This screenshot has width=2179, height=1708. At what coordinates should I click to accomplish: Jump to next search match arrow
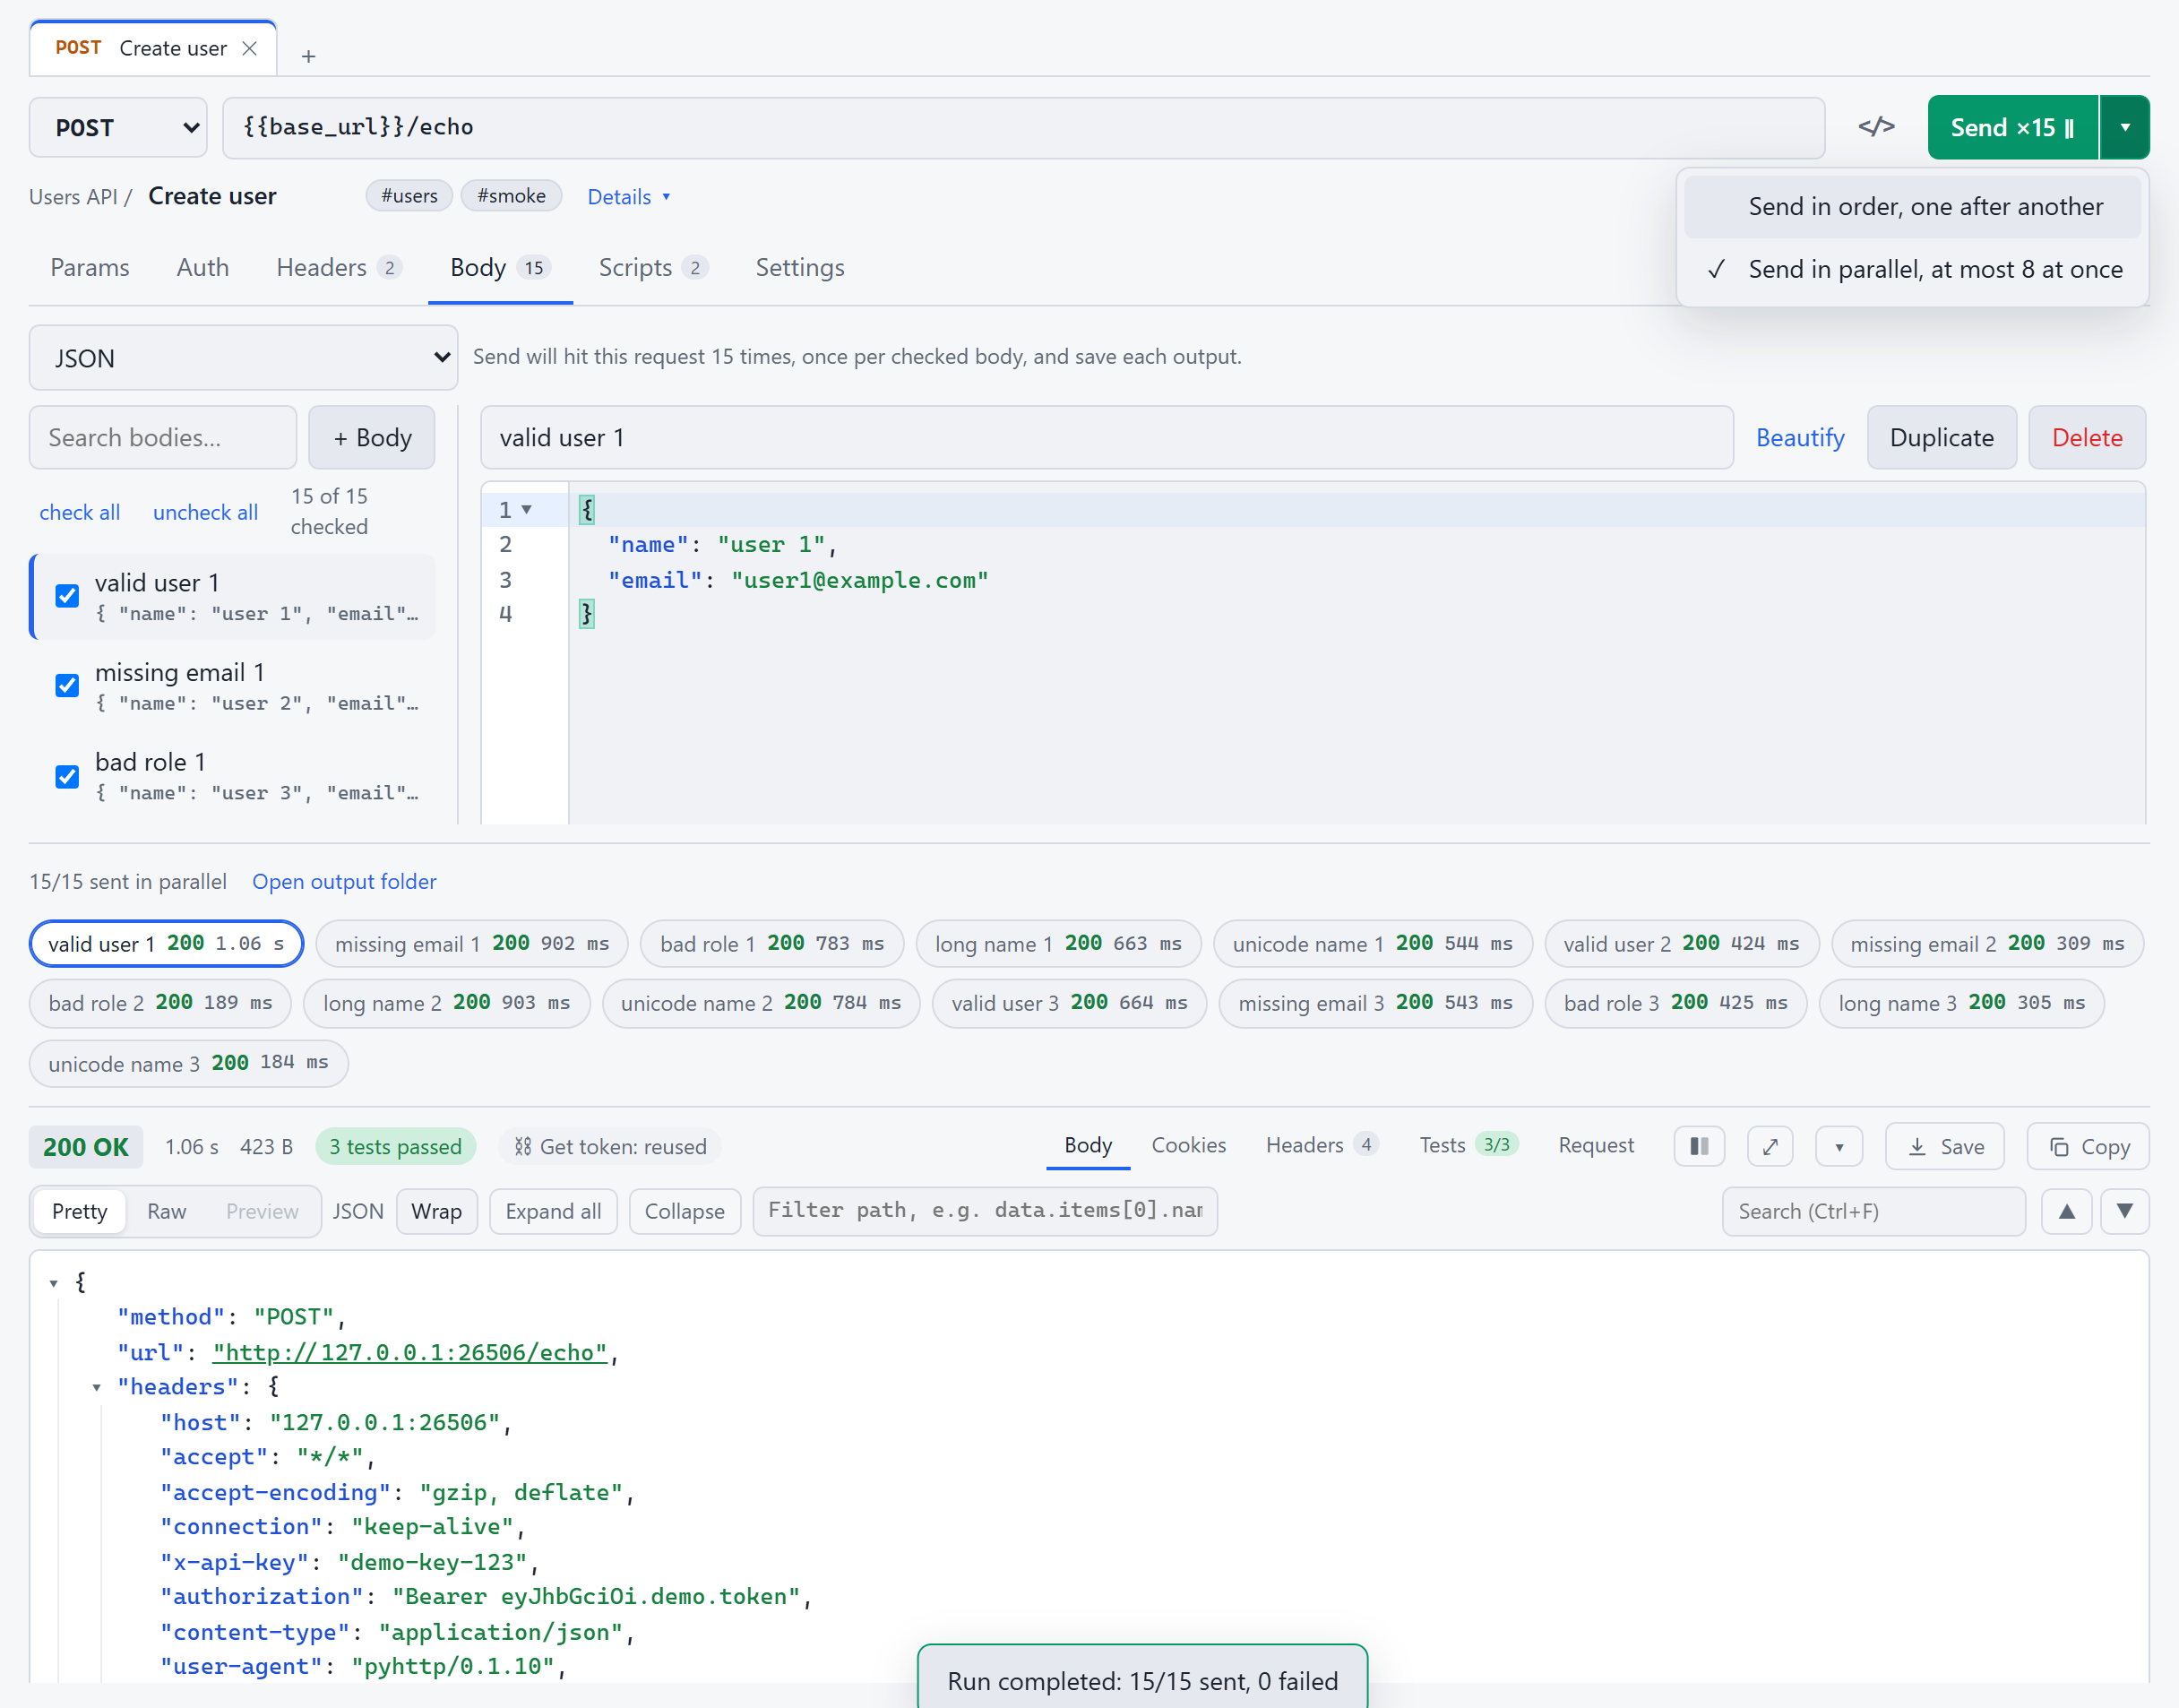coord(2125,1211)
